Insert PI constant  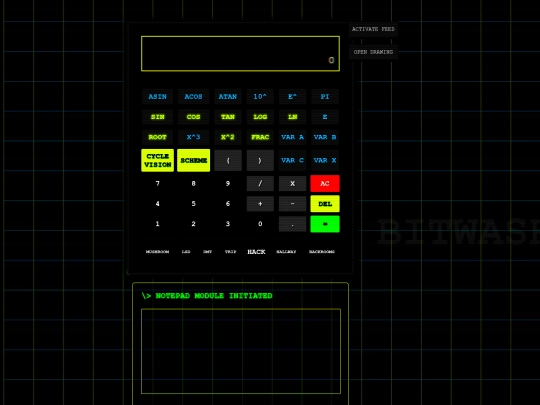(325, 97)
